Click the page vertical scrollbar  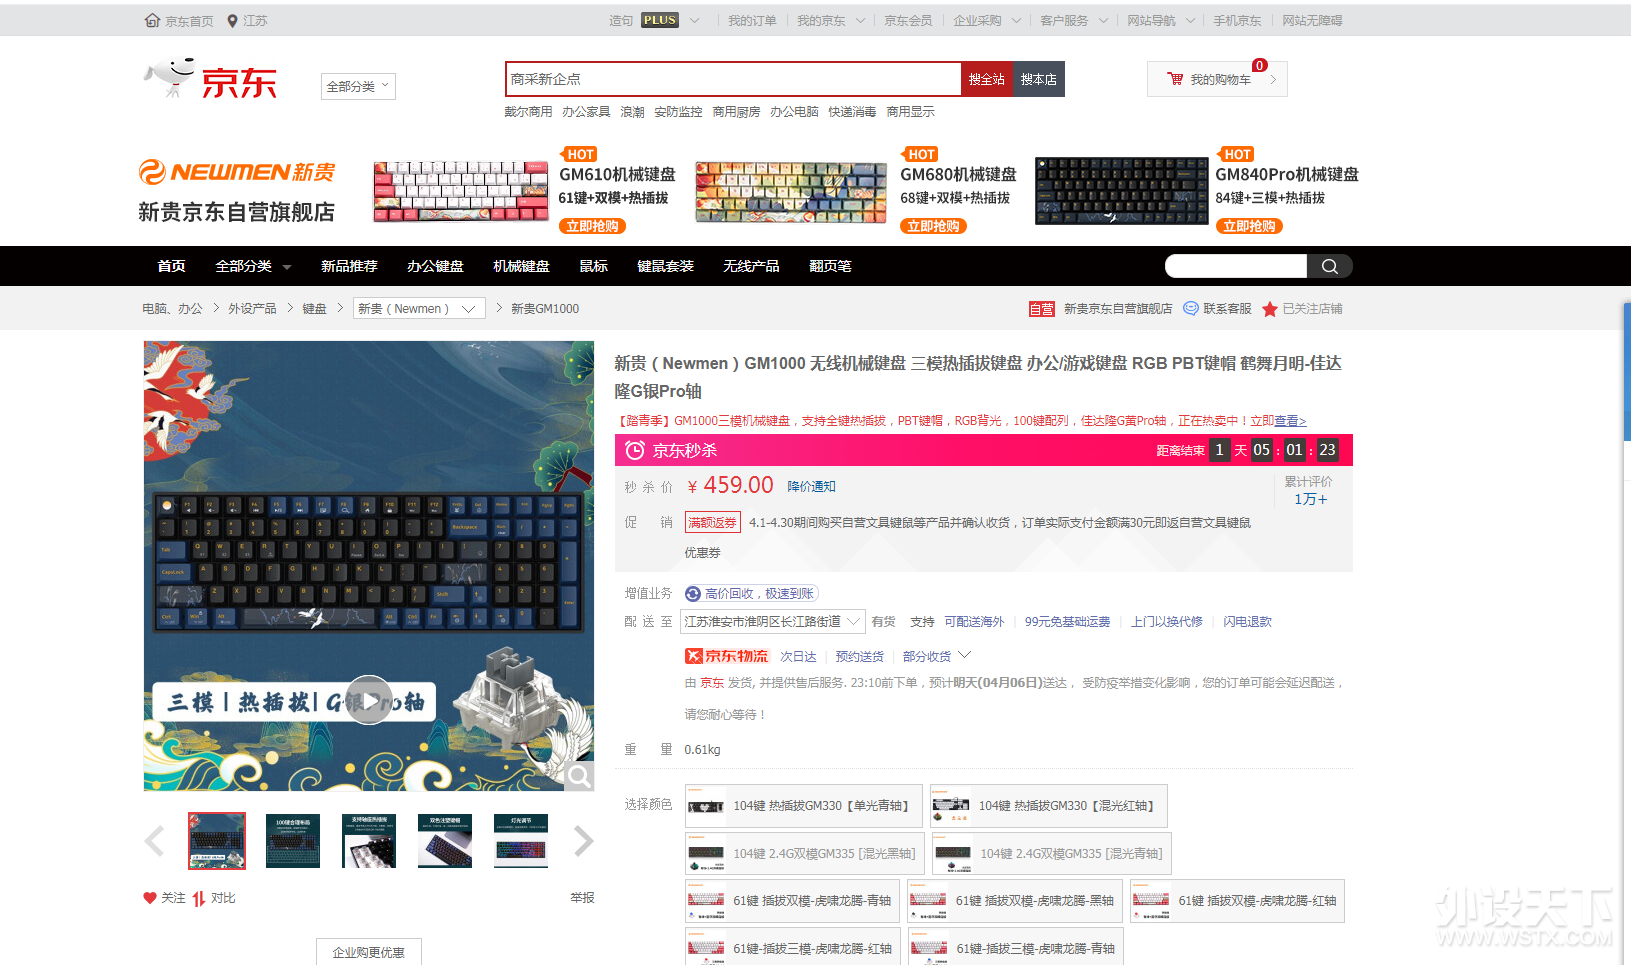tap(1627, 372)
